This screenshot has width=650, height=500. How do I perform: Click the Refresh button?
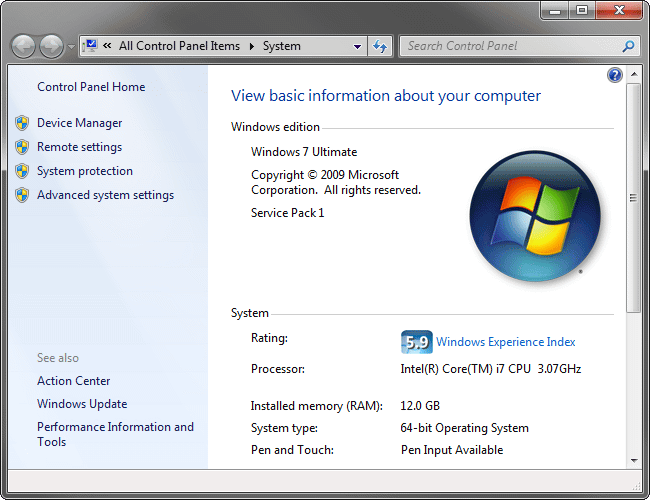[x=380, y=46]
